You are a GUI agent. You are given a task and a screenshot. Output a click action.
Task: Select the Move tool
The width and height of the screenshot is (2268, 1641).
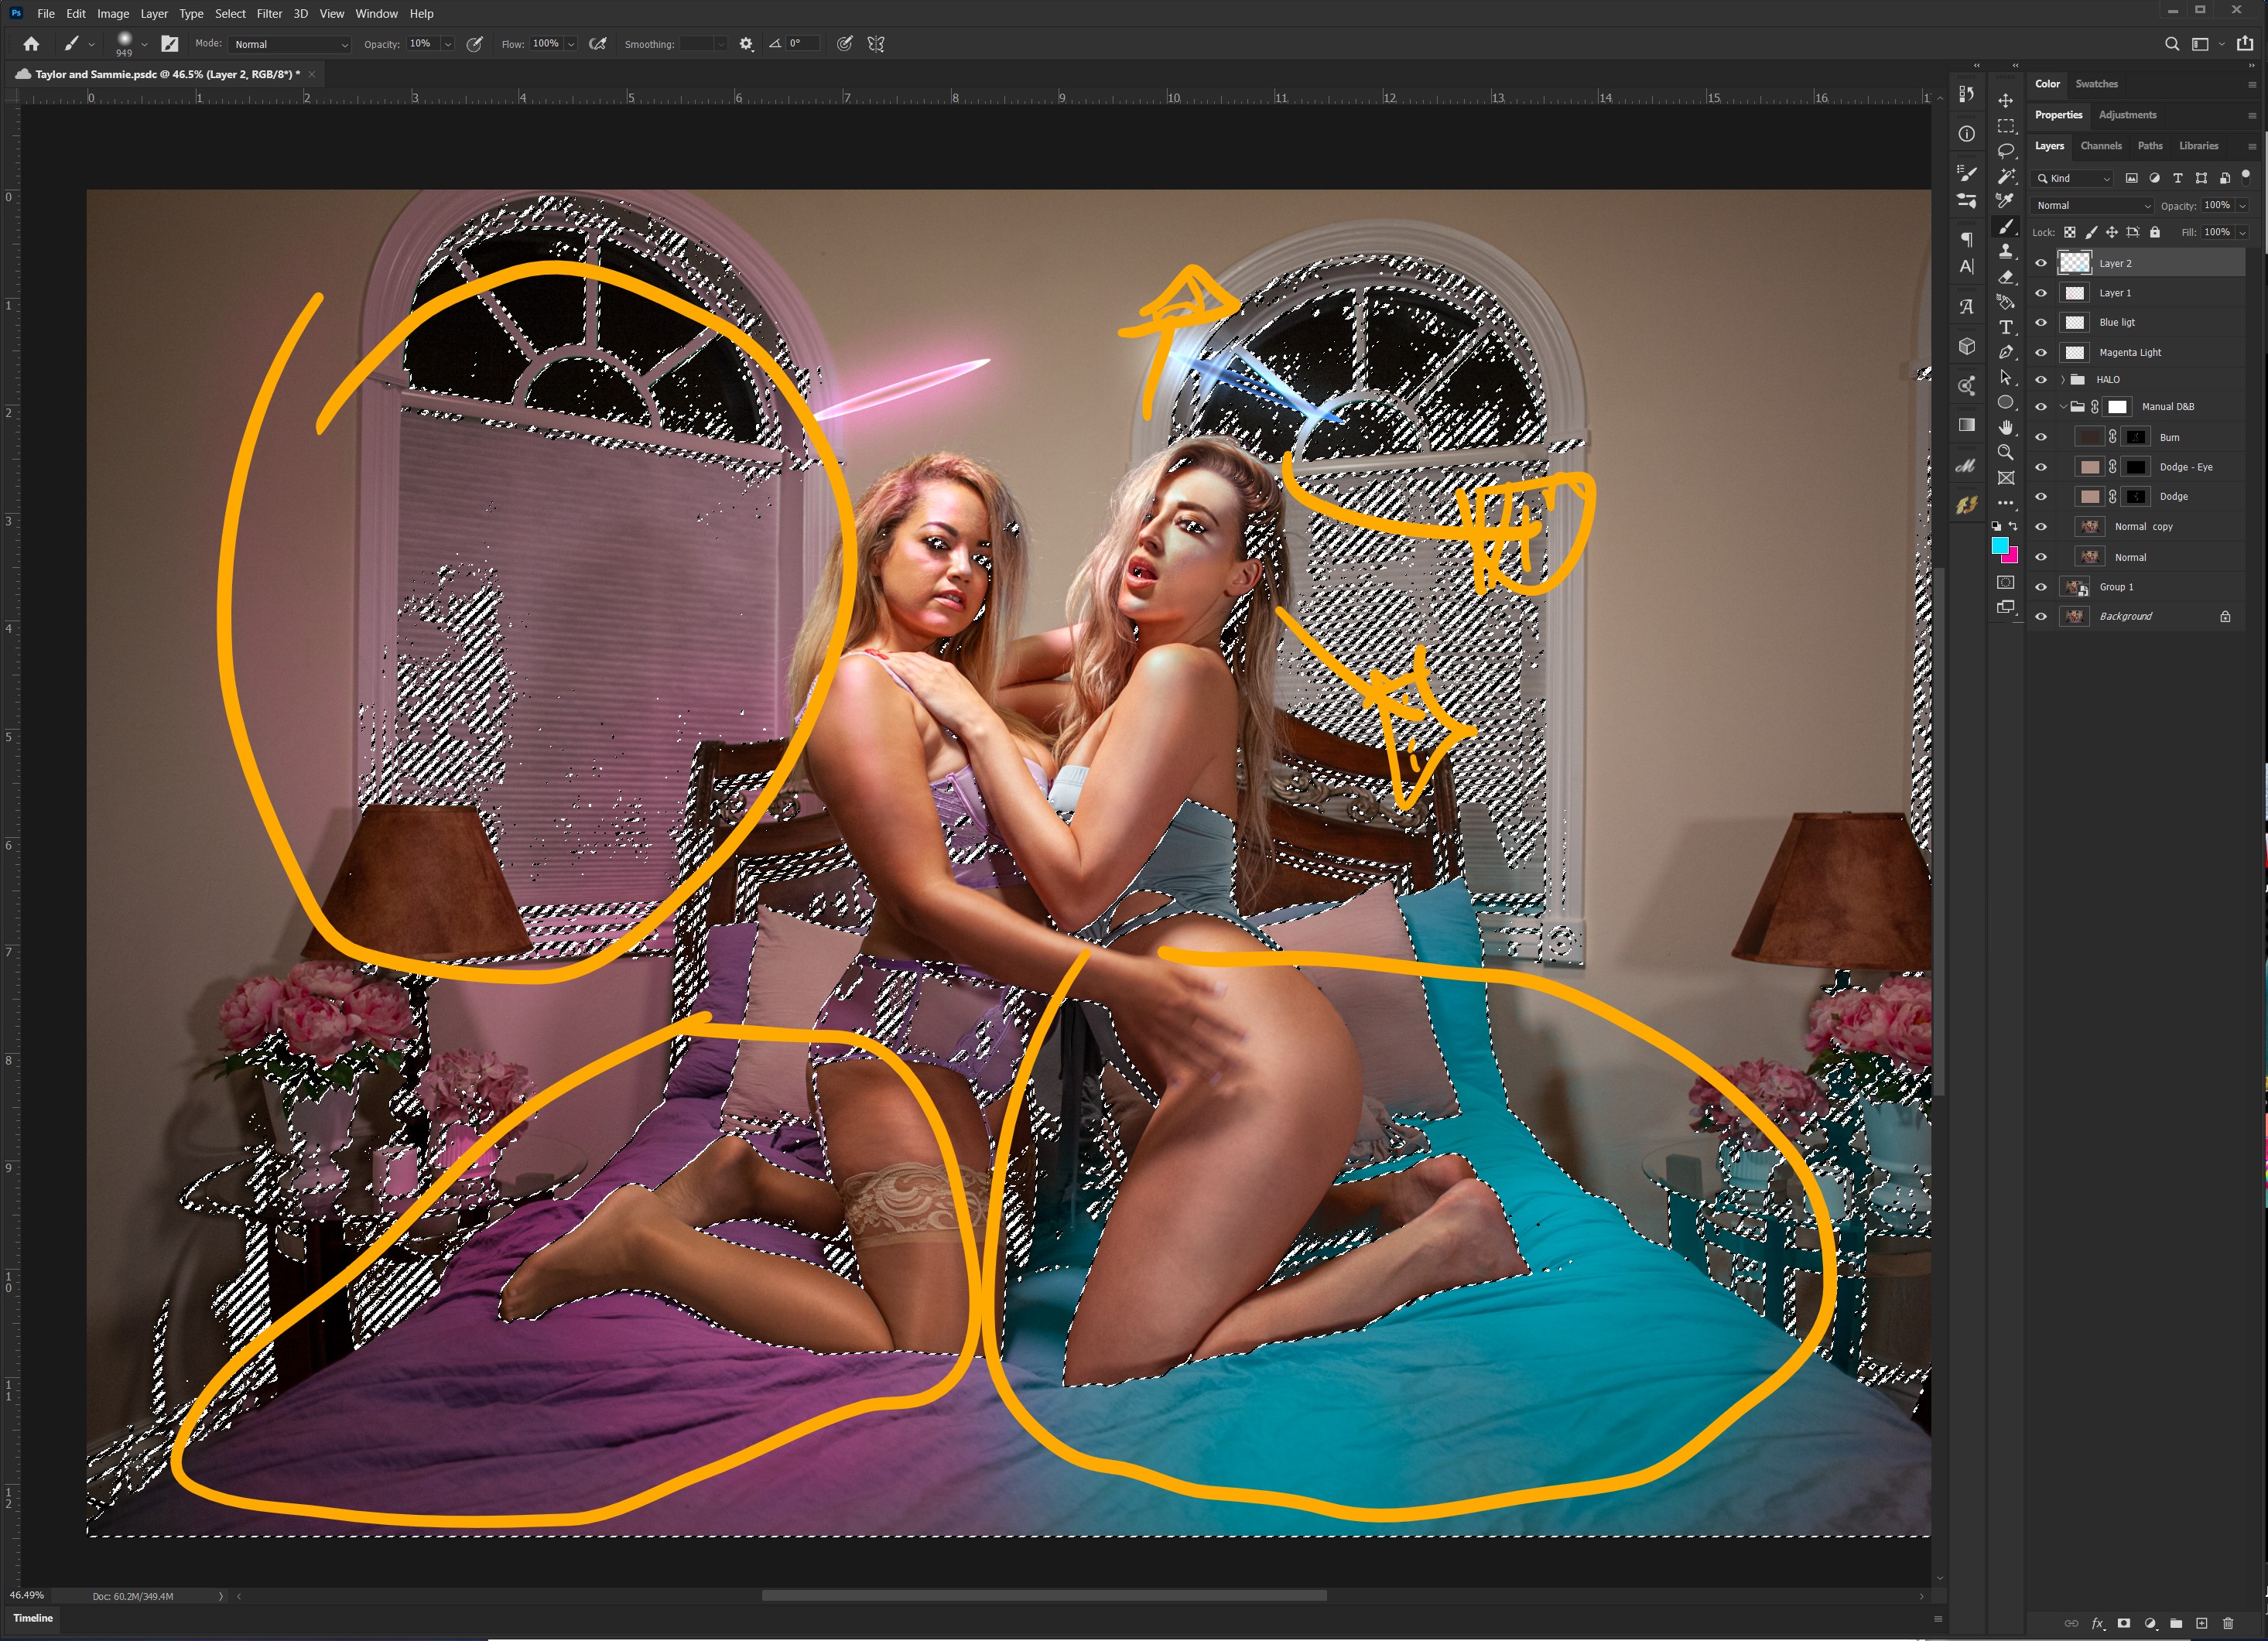click(2005, 100)
